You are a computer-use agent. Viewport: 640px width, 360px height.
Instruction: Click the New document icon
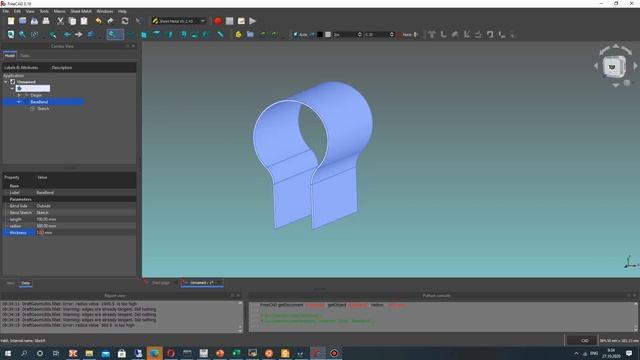coord(11,21)
